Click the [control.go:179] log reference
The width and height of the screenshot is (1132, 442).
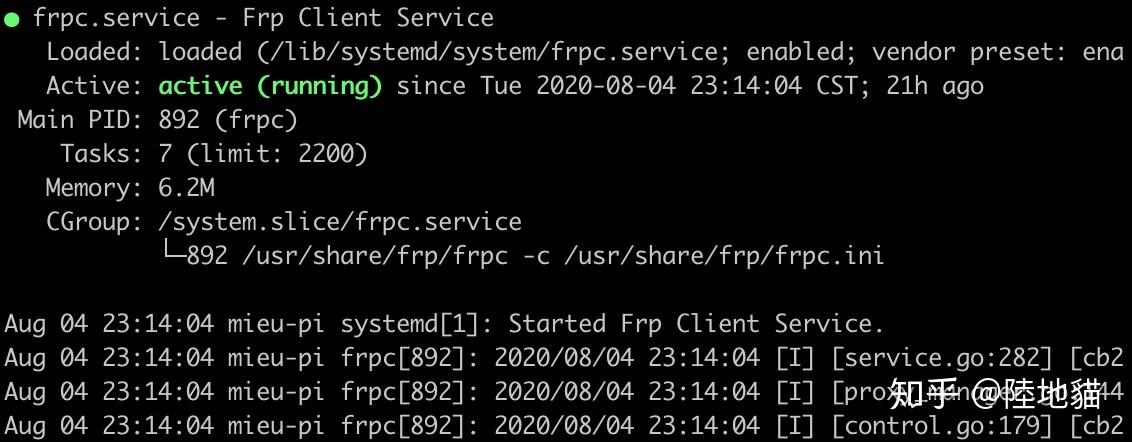(x=943, y=427)
